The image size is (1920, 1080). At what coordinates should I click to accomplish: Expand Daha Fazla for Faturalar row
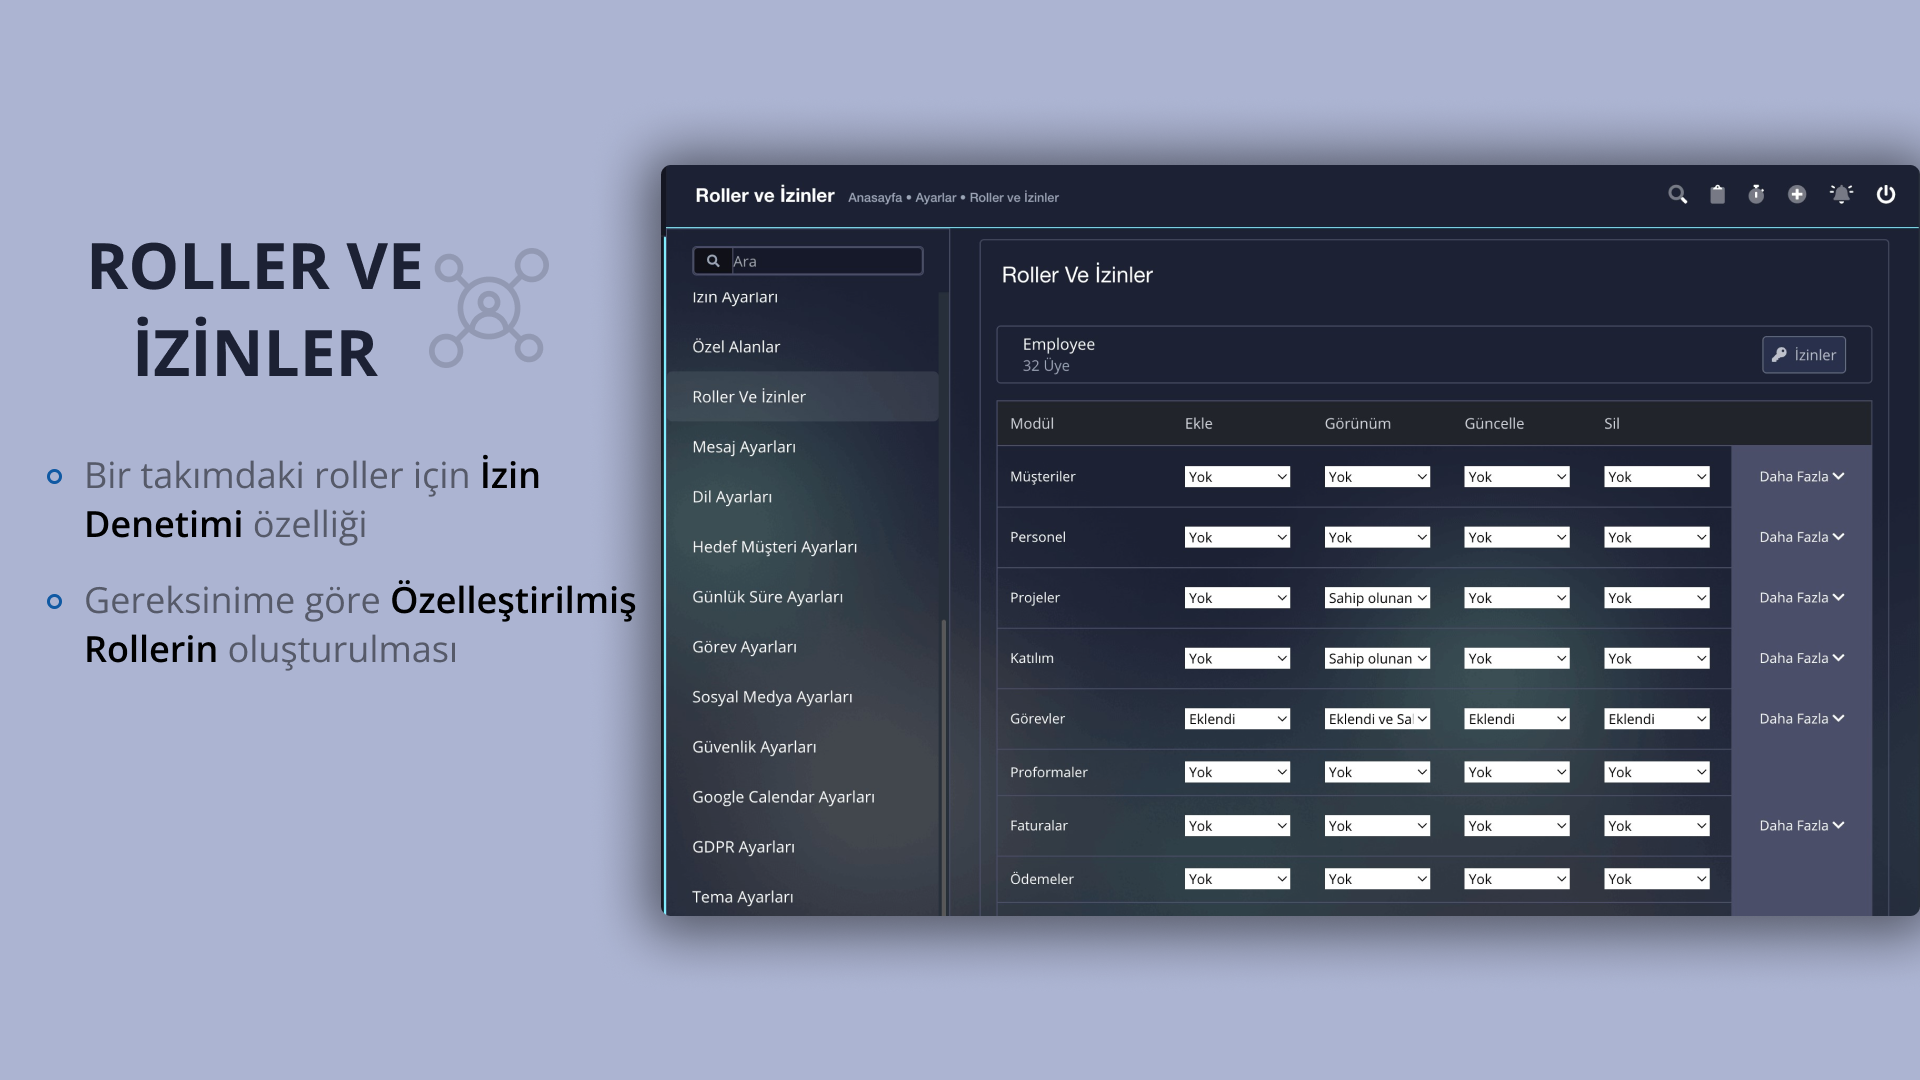(x=1801, y=826)
